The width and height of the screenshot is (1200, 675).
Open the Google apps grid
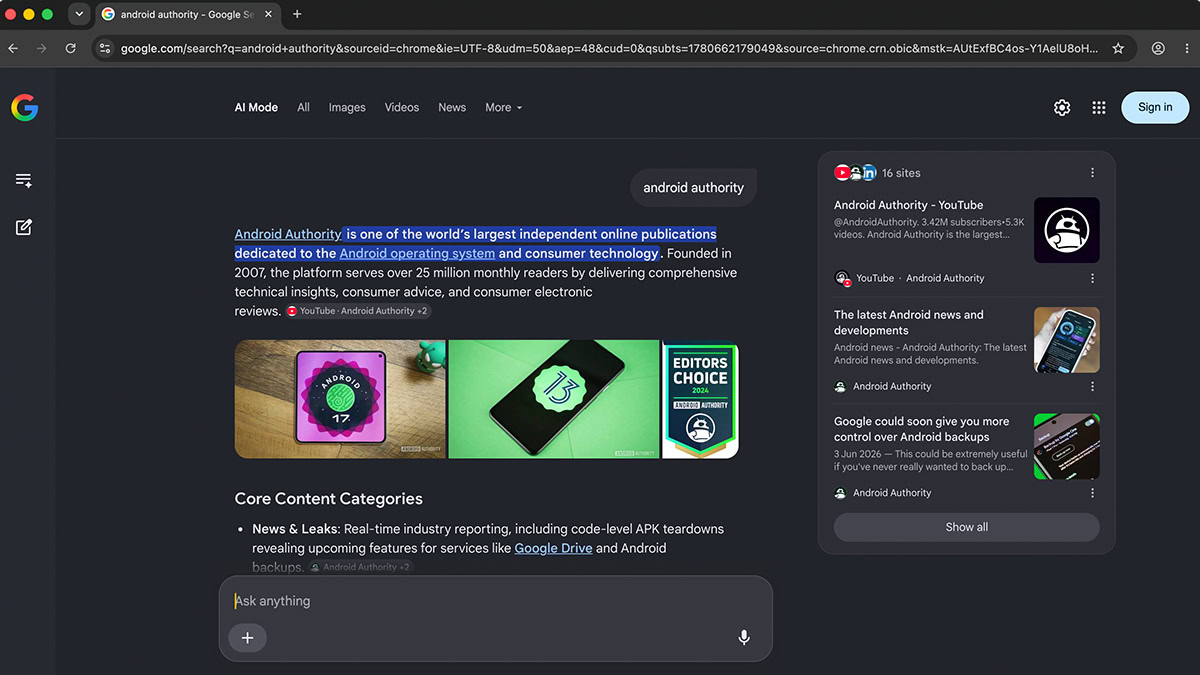pos(1099,108)
